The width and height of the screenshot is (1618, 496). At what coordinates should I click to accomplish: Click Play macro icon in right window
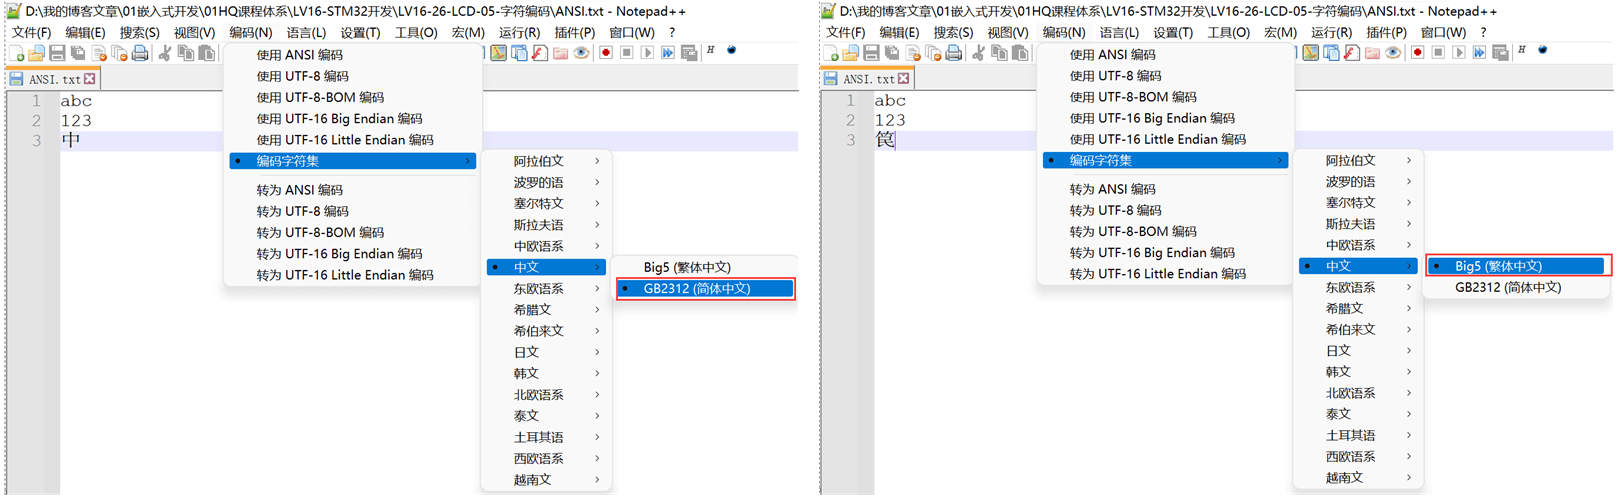click(x=1459, y=53)
